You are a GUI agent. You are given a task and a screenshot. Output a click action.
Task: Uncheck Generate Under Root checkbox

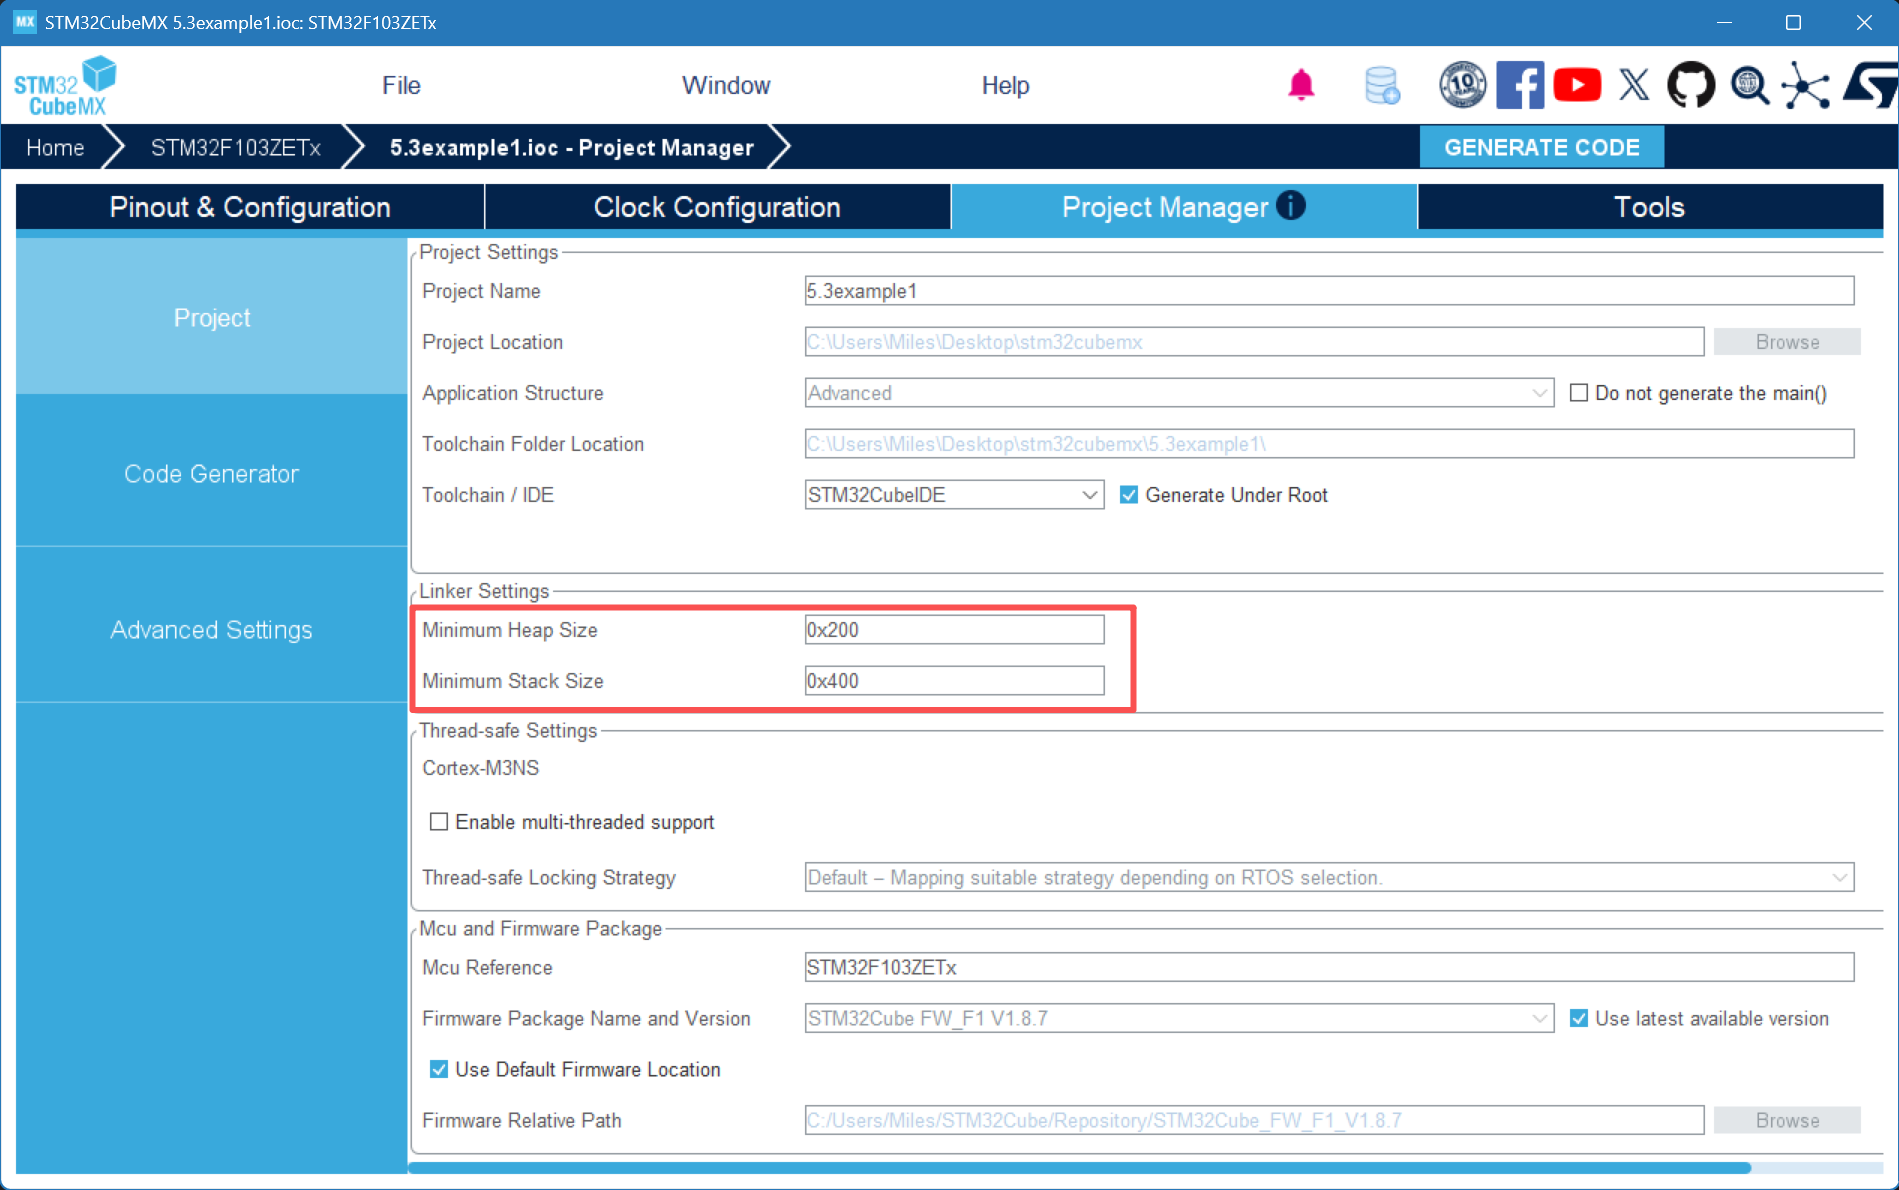click(1129, 495)
